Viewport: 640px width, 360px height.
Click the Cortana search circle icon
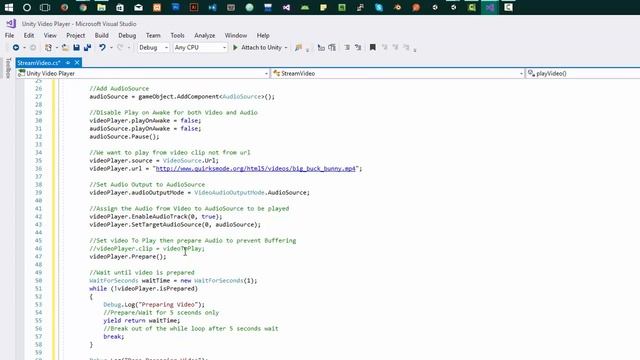click(x=27, y=7)
